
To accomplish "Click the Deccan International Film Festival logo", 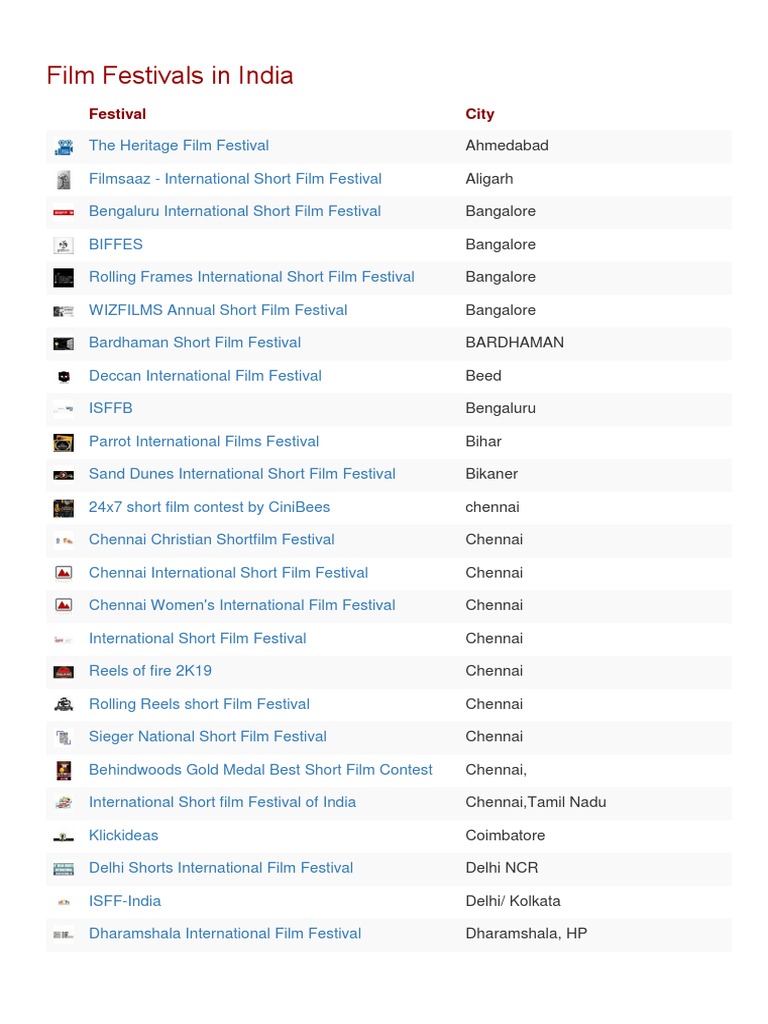I will click(63, 377).
